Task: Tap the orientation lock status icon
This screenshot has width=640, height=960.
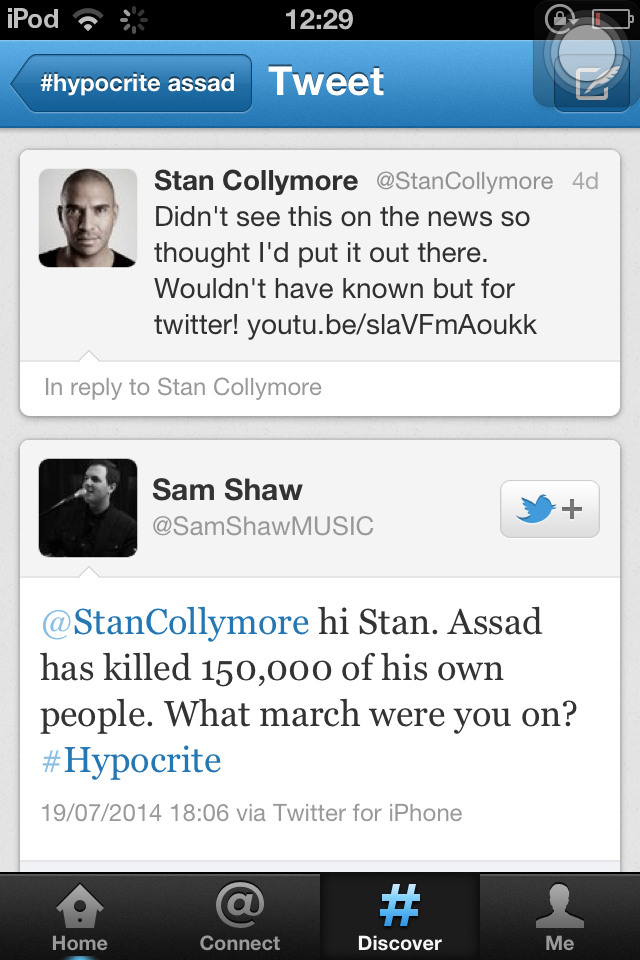Action: (560, 19)
